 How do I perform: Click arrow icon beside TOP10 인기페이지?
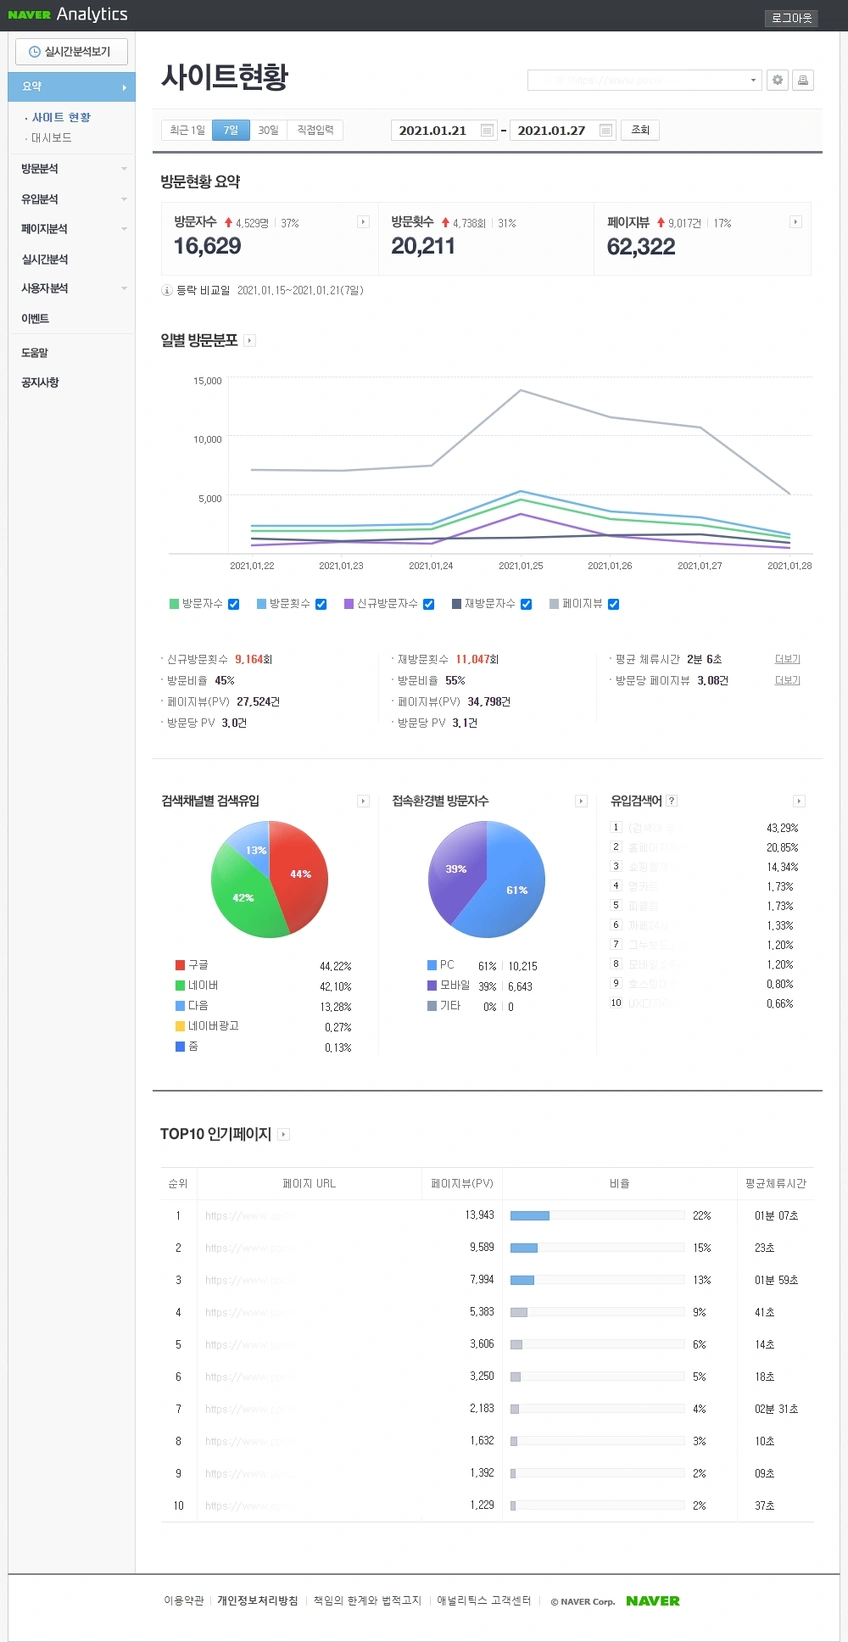pos(284,1134)
